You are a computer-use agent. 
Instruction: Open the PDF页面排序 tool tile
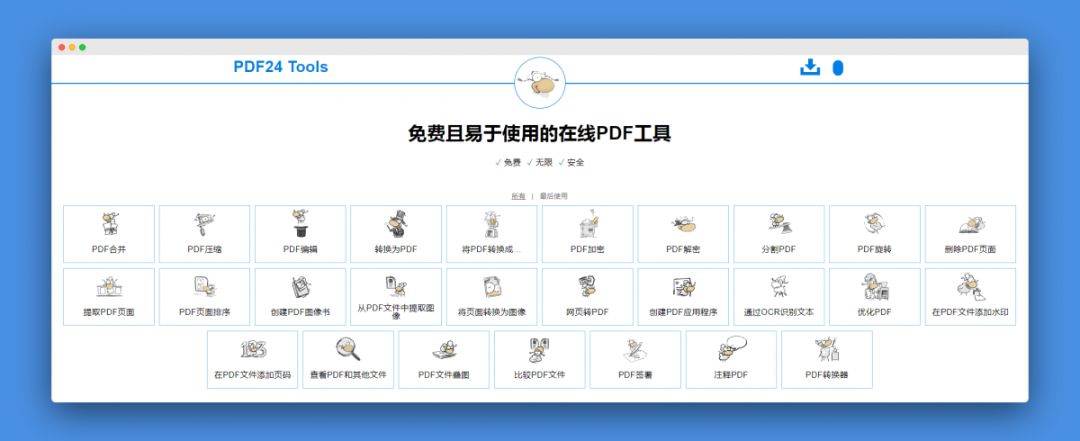click(205, 297)
